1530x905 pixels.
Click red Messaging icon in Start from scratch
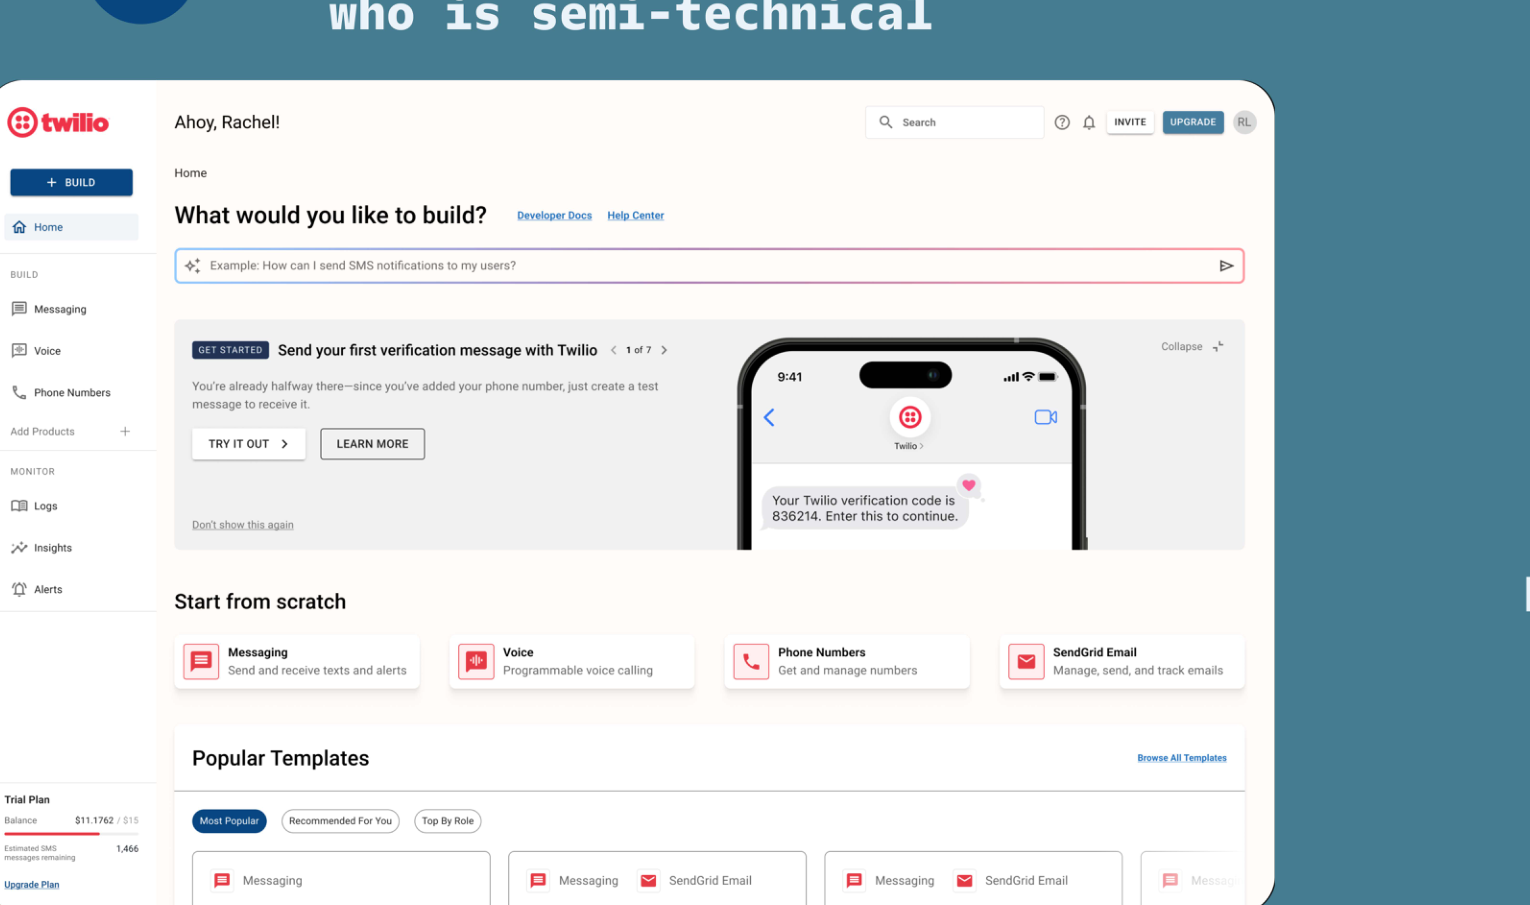(x=201, y=661)
